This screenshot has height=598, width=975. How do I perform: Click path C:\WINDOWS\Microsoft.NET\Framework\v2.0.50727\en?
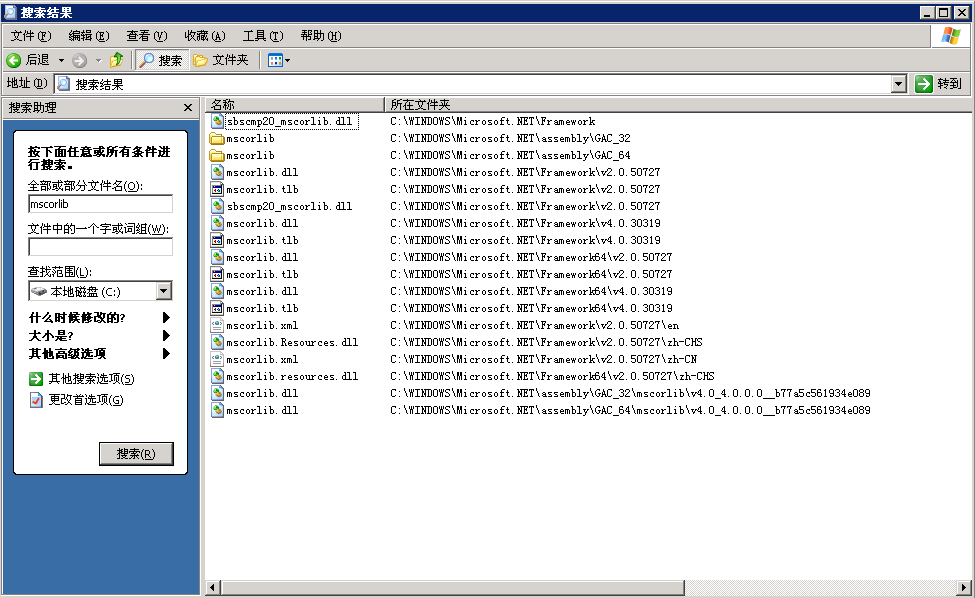pos(534,325)
